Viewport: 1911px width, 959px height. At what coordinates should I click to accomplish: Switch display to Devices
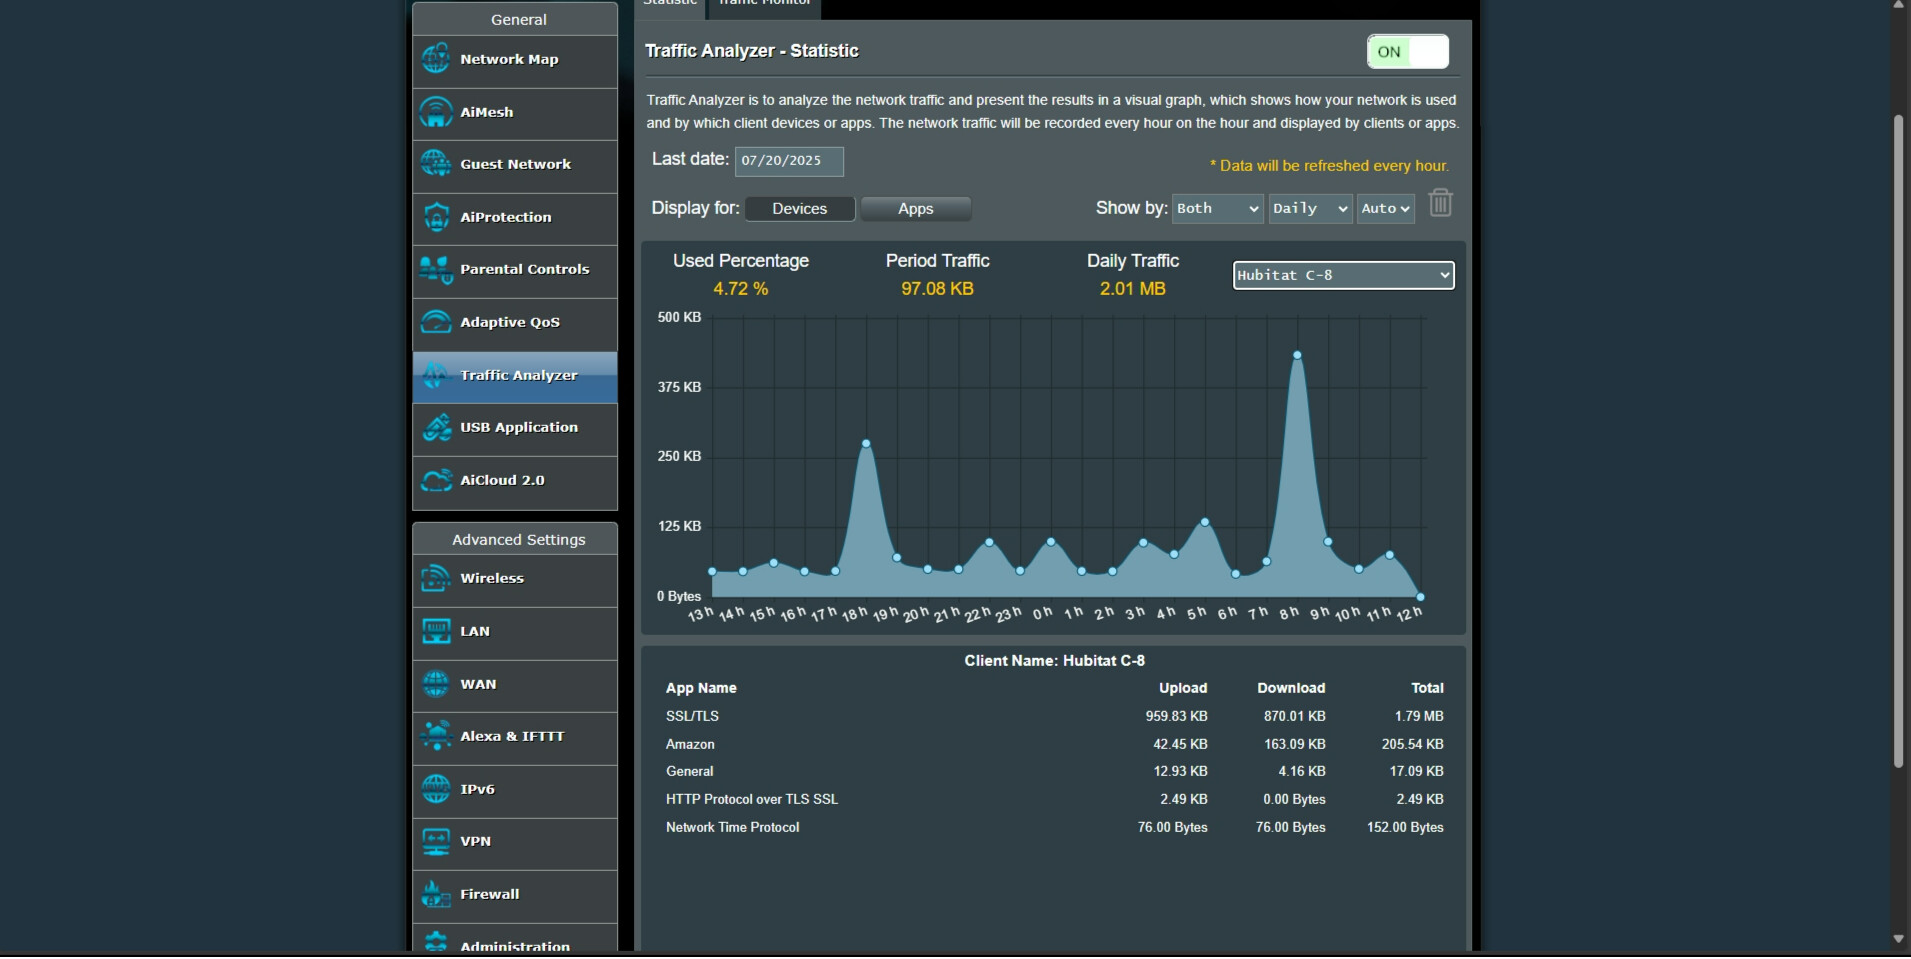click(799, 209)
